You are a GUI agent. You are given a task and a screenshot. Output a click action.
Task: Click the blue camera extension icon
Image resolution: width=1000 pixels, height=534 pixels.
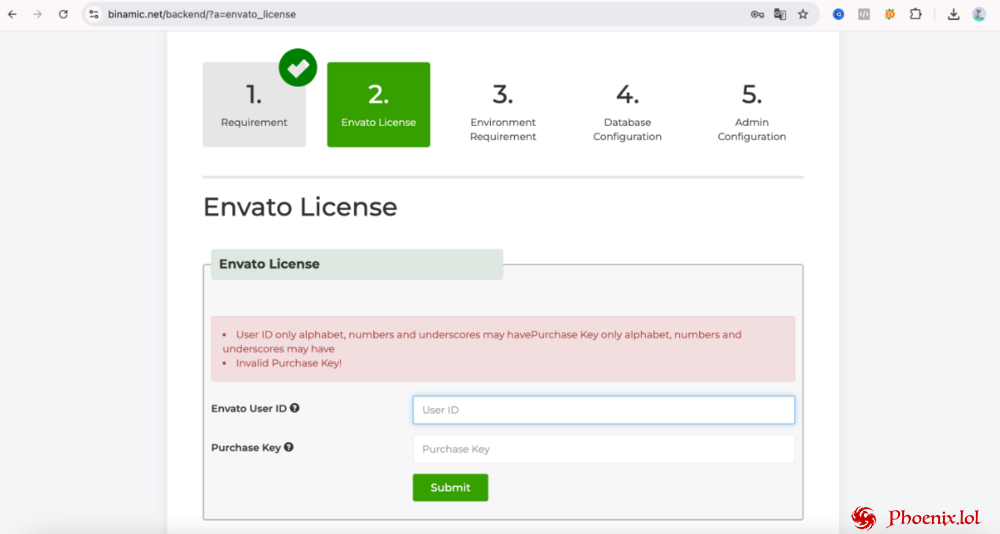pyautogui.click(x=839, y=14)
